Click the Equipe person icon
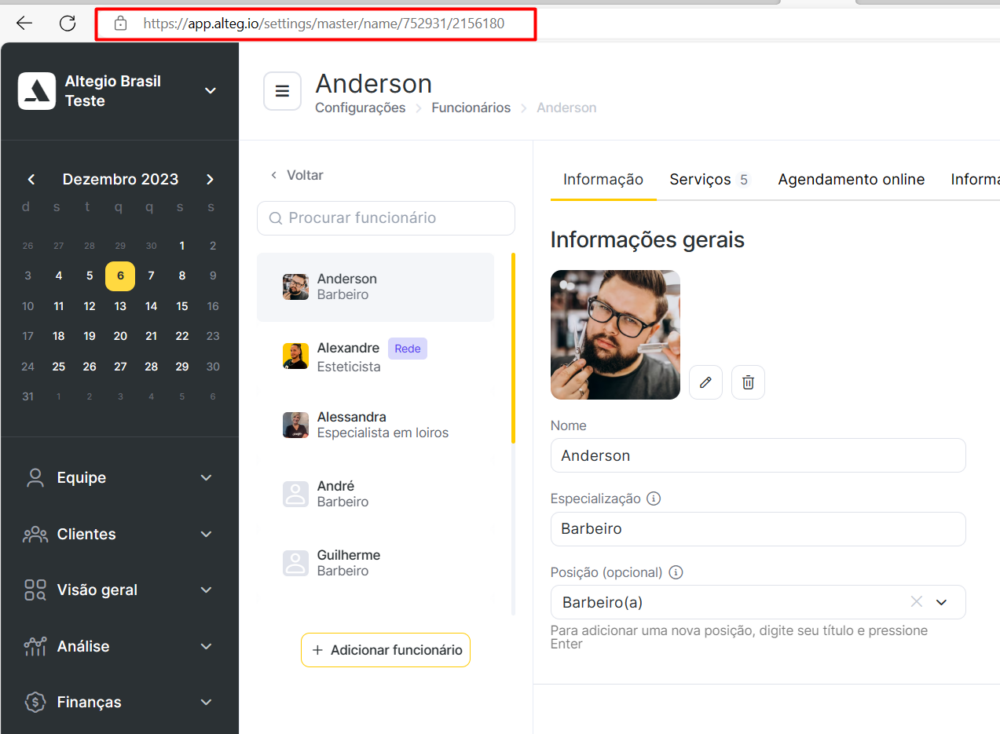 pos(35,478)
